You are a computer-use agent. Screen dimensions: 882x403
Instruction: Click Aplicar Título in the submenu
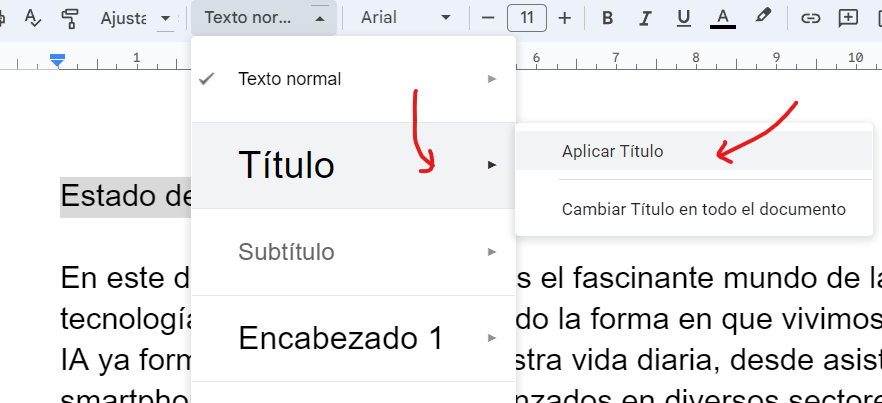pyautogui.click(x=613, y=152)
